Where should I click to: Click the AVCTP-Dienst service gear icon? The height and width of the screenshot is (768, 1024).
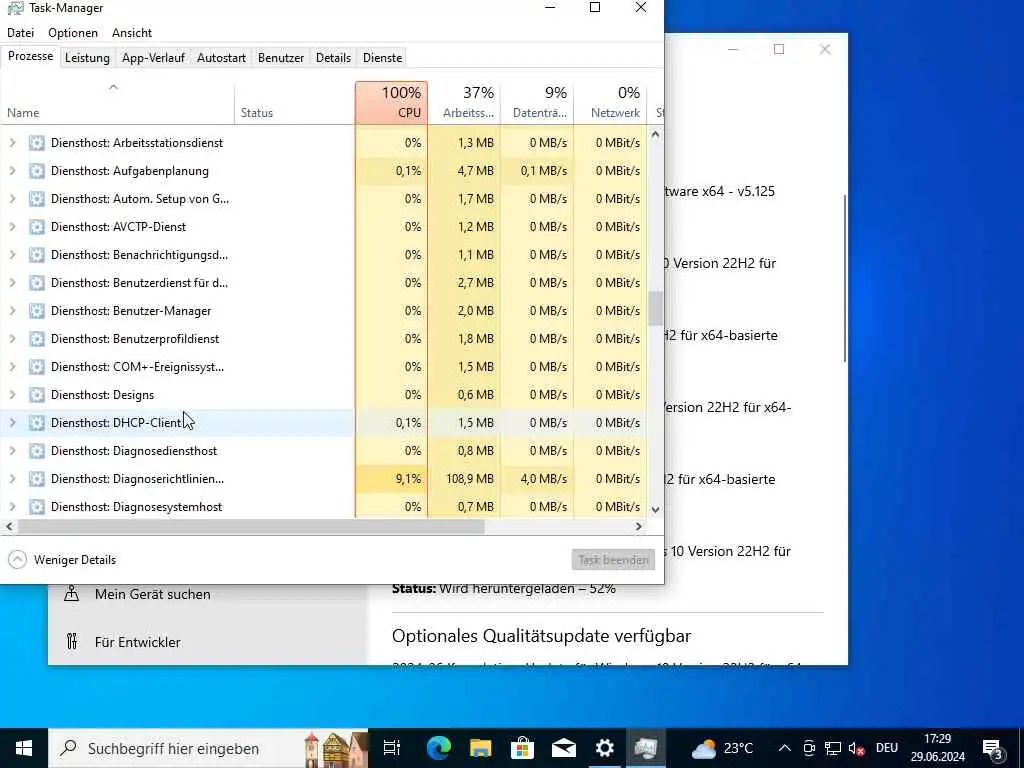click(x=37, y=227)
